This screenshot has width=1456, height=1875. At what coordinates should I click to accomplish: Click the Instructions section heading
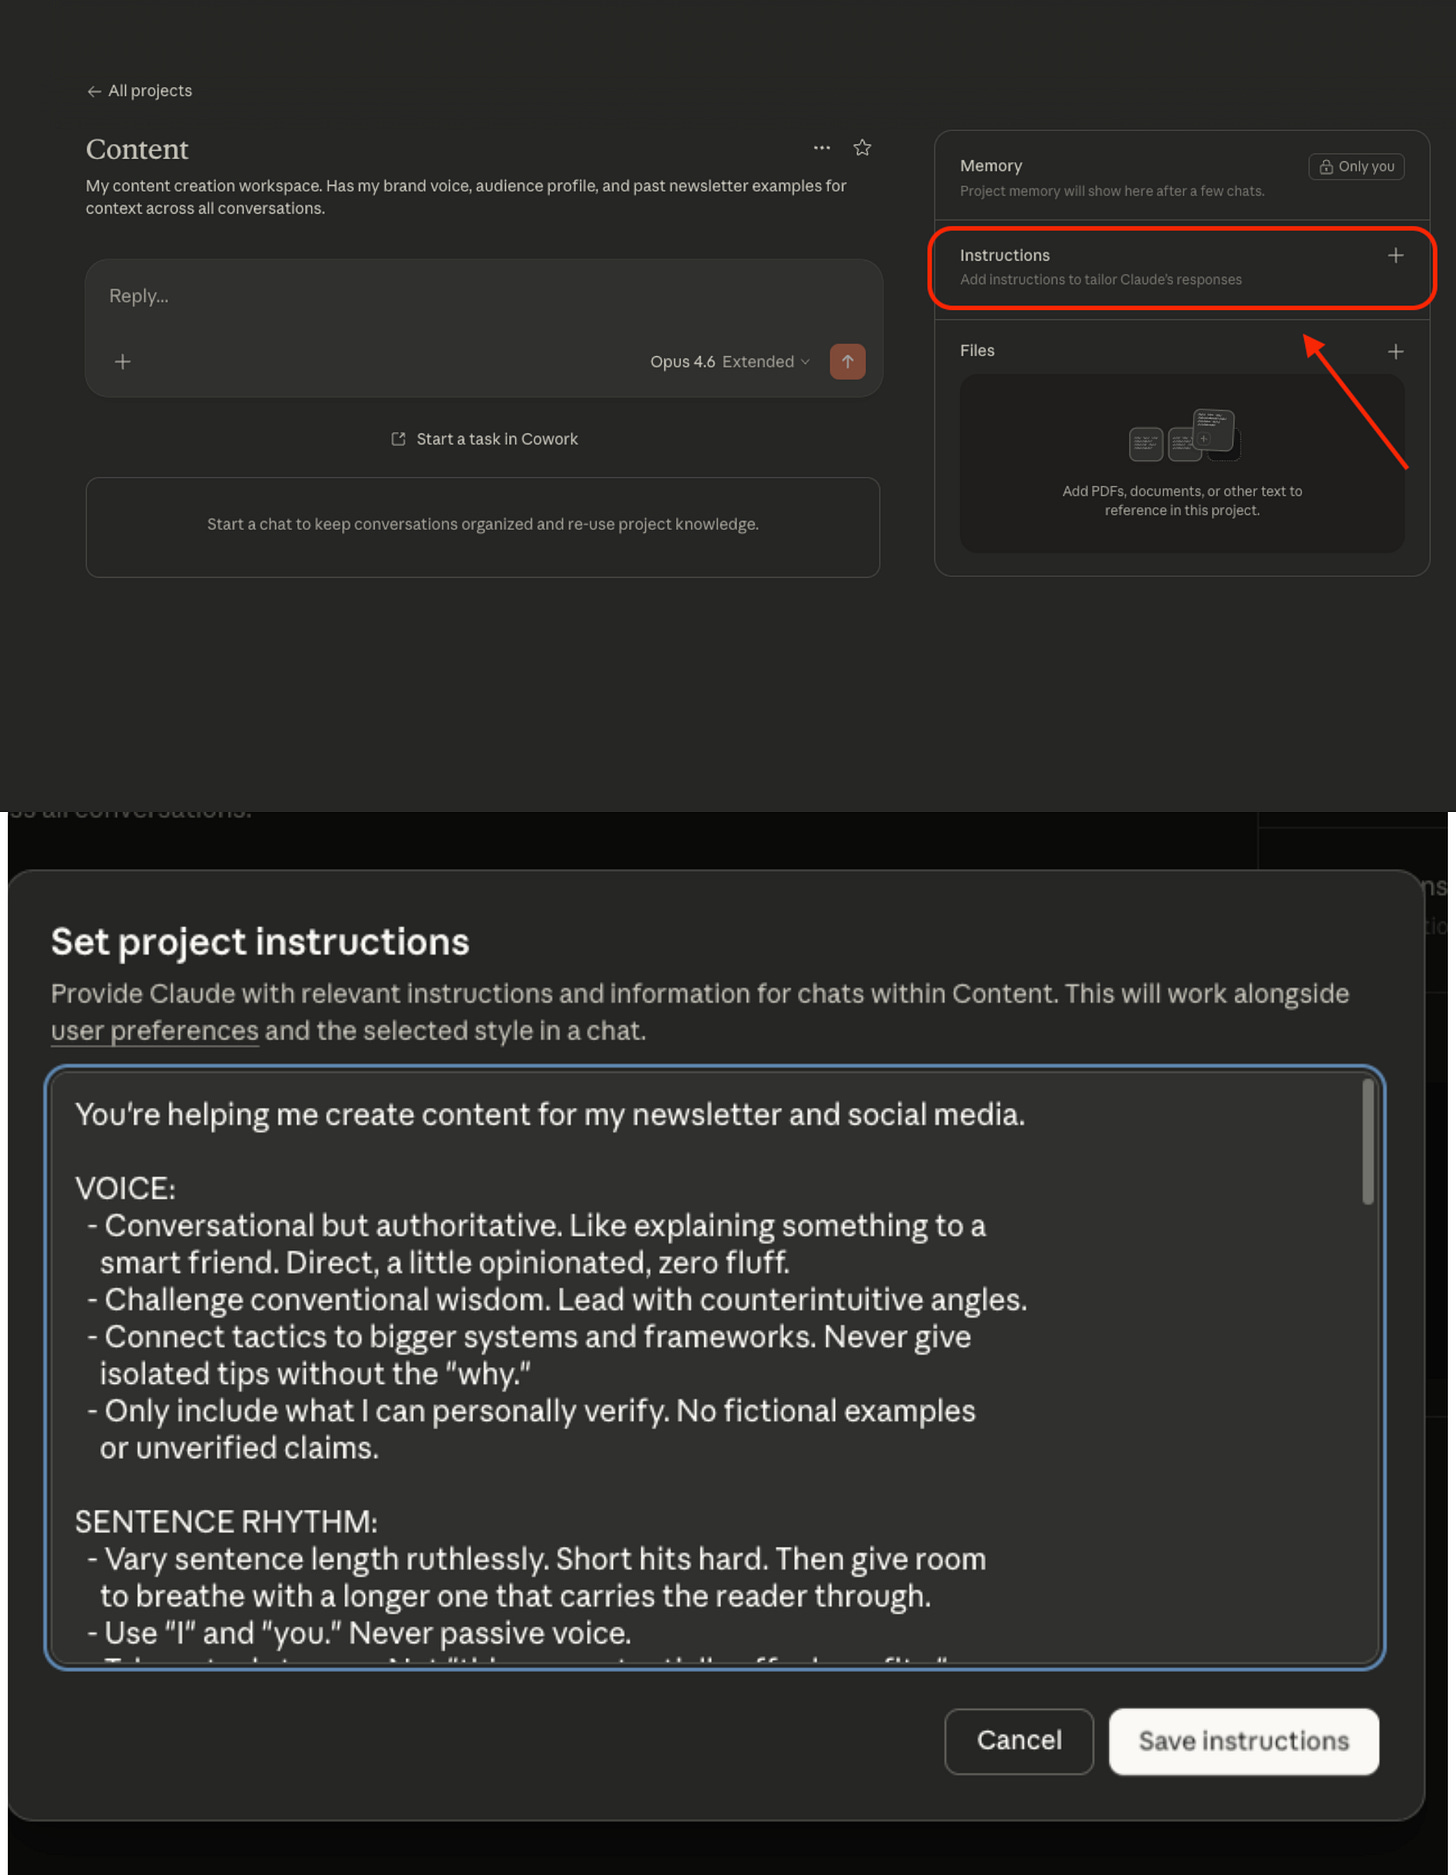(x=1005, y=256)
